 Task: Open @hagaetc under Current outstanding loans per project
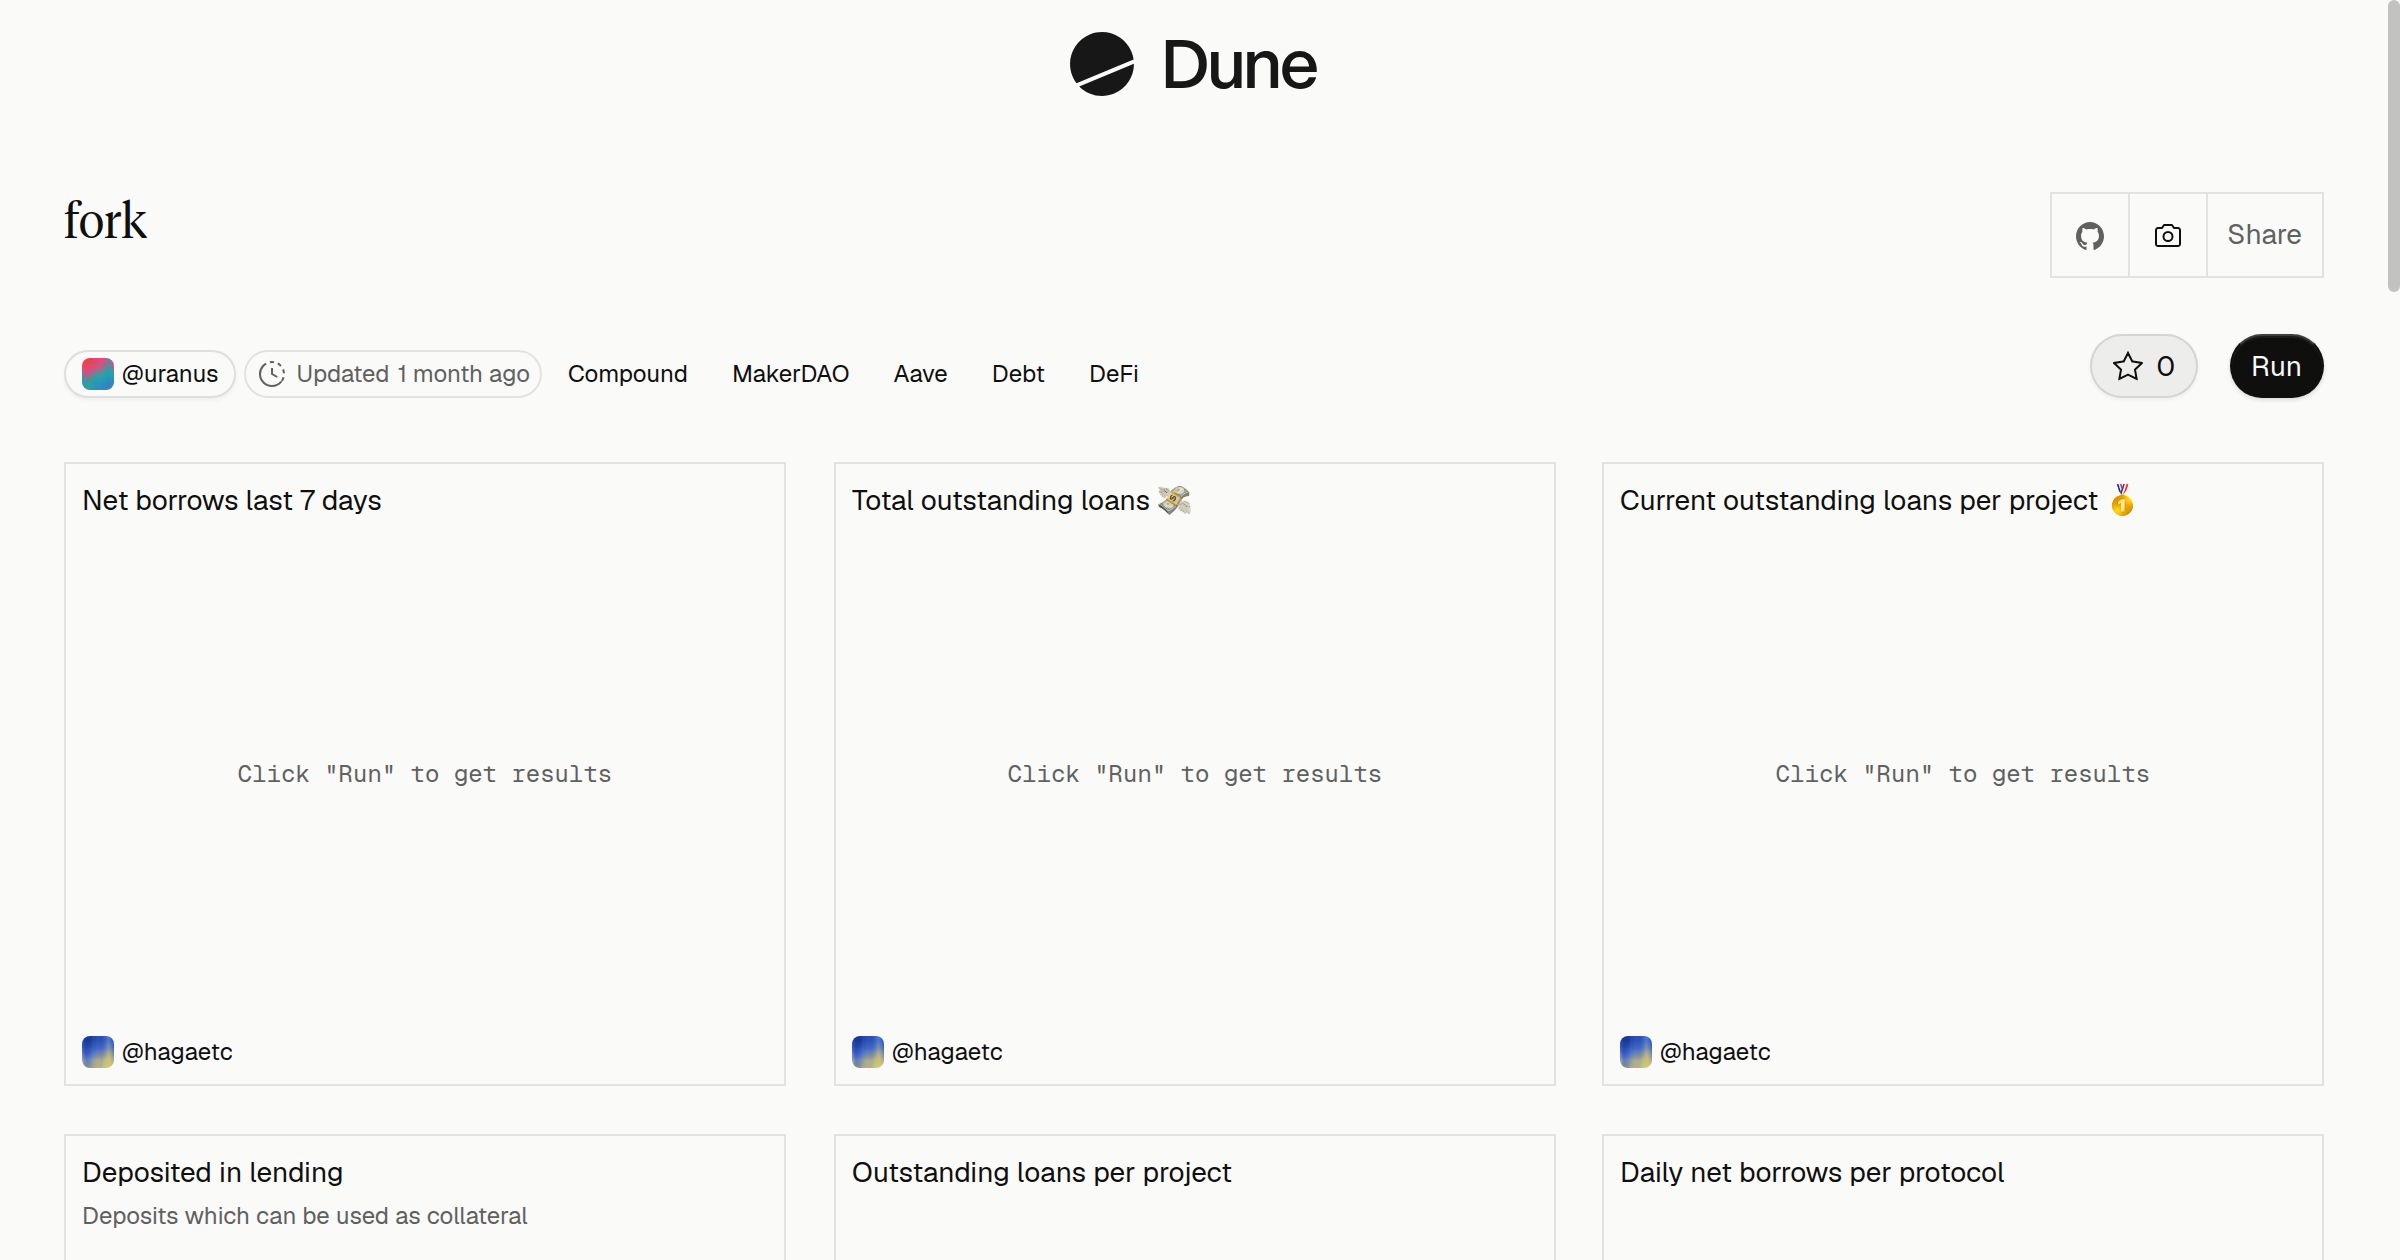[x=1715, y=1052]
